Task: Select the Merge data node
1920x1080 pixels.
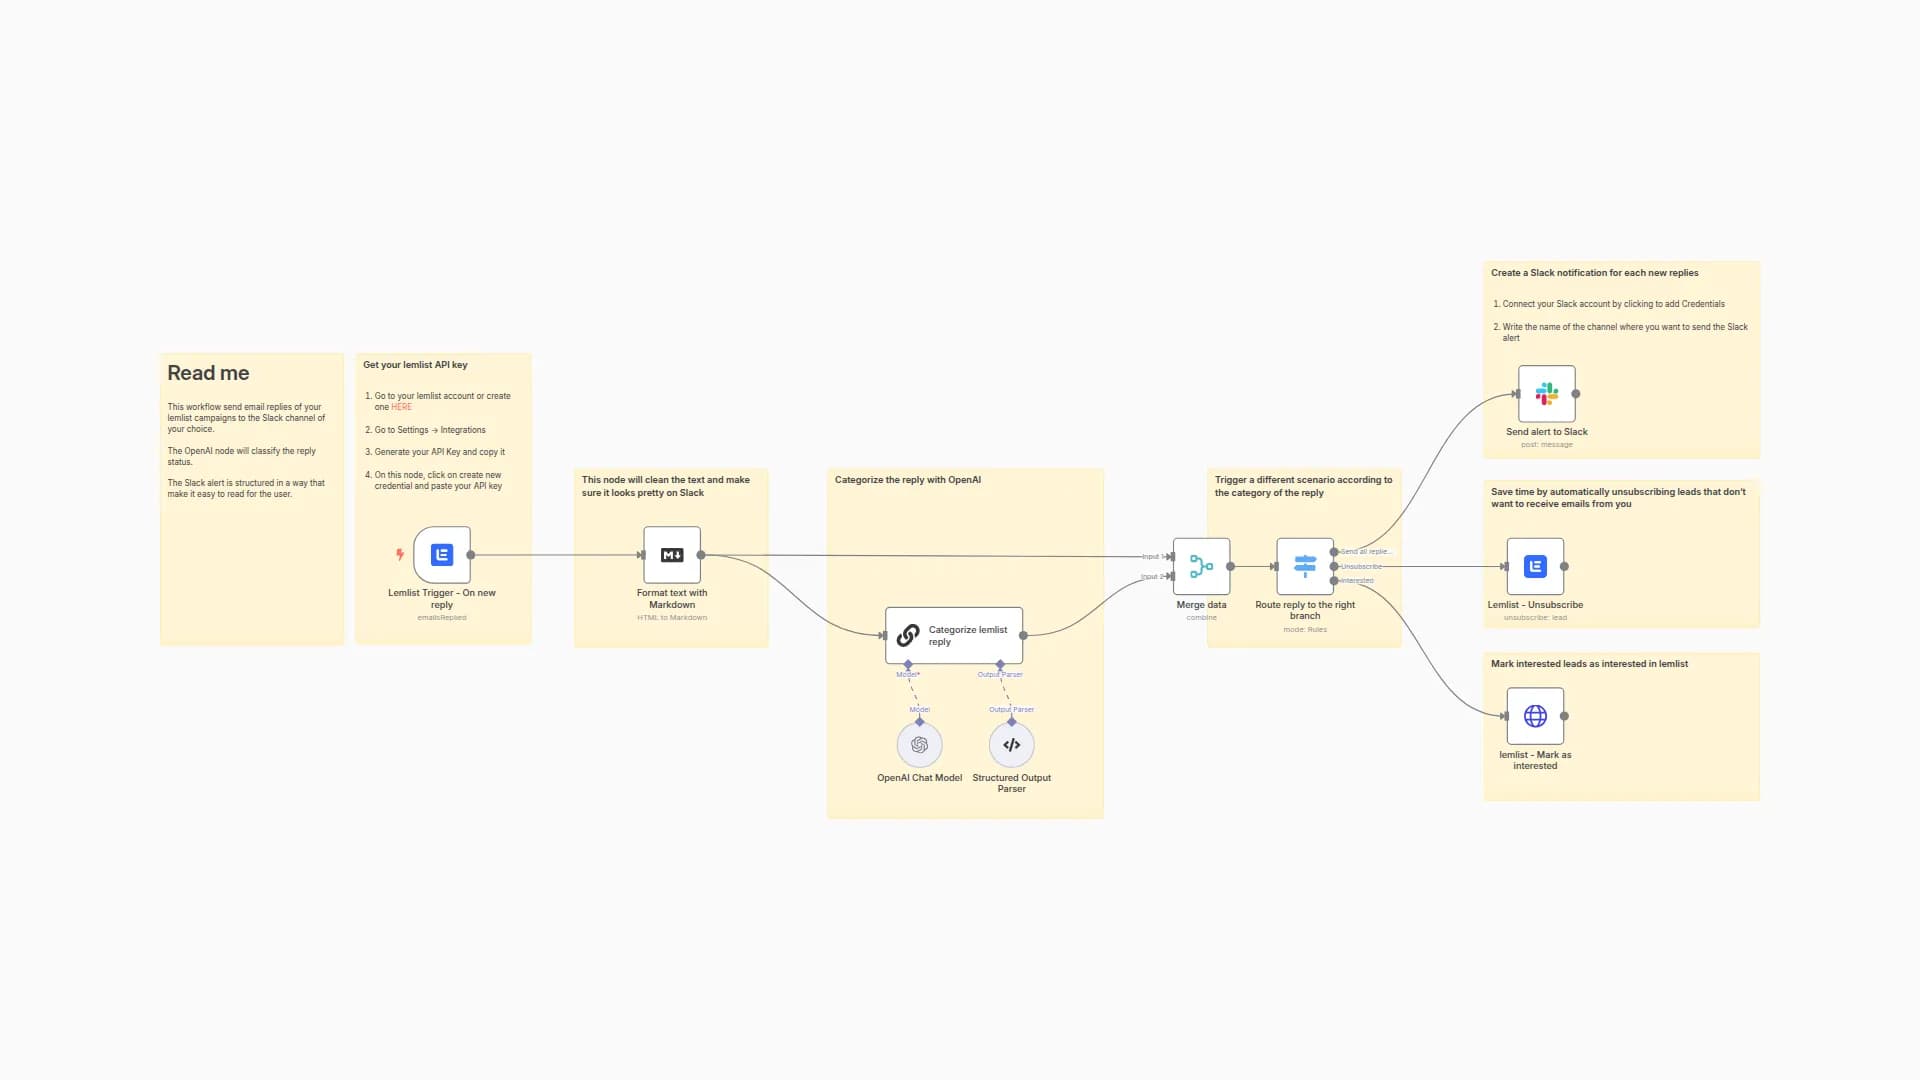Action: pyautogui.click(x=1201, y=567)
